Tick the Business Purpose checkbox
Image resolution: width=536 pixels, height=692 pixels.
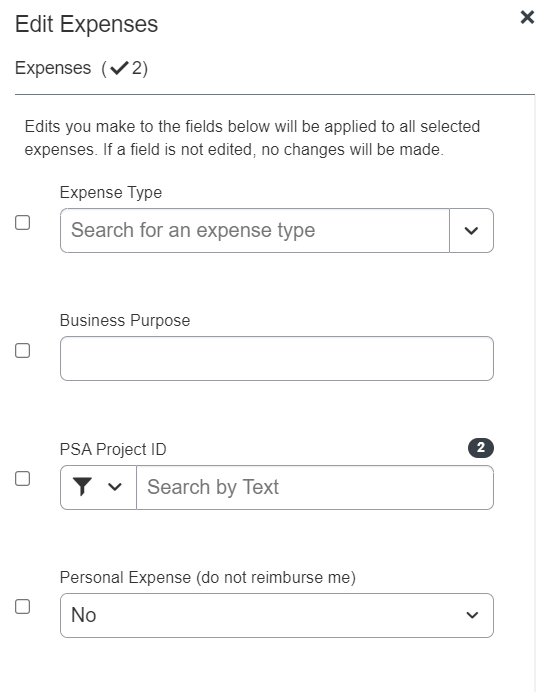[x=22, y=350]
